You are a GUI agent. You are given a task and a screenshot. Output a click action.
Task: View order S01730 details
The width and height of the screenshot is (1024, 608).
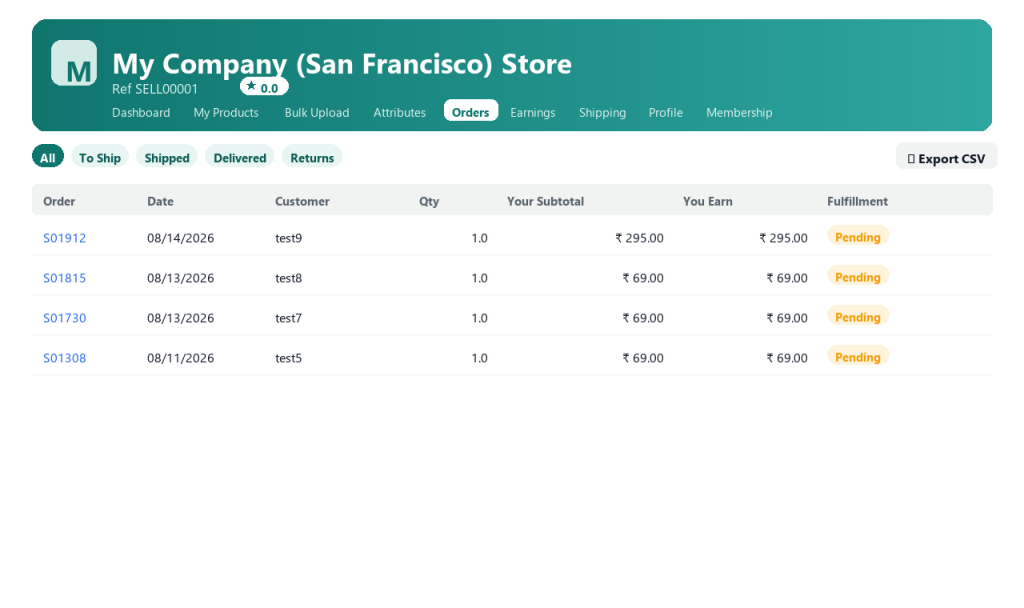click(x=65, y=317)
